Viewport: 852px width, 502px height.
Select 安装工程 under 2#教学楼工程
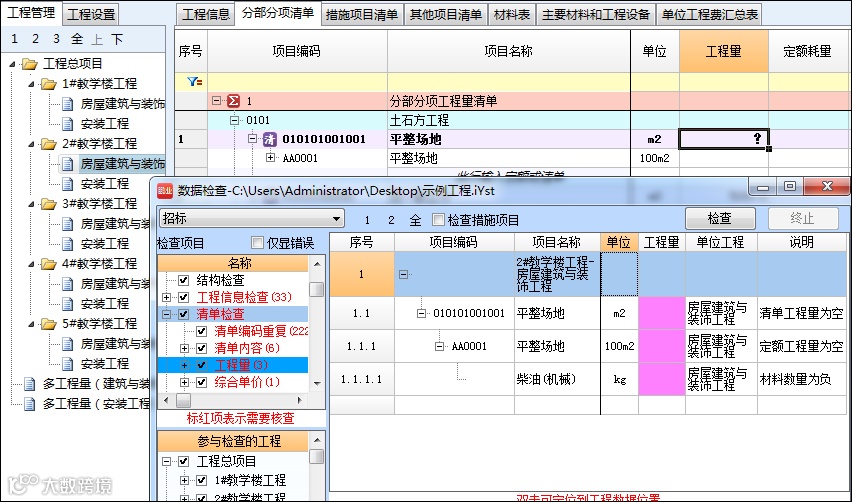click(105, 184)
